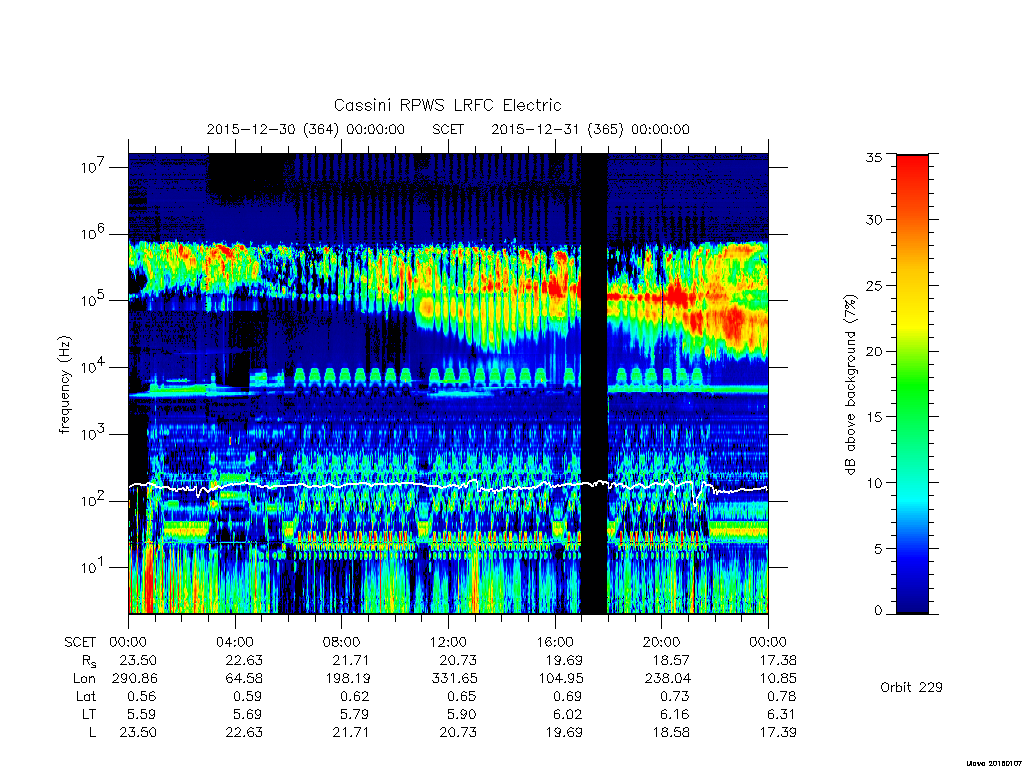
Task: Click the L value 17.39
Action: point(777,733)
